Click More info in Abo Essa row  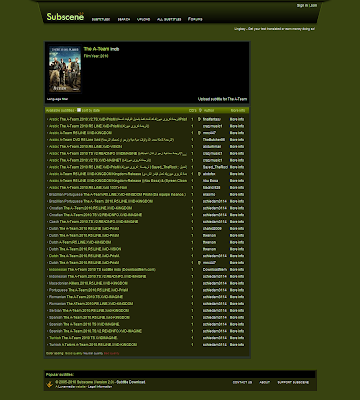point(237,181)
